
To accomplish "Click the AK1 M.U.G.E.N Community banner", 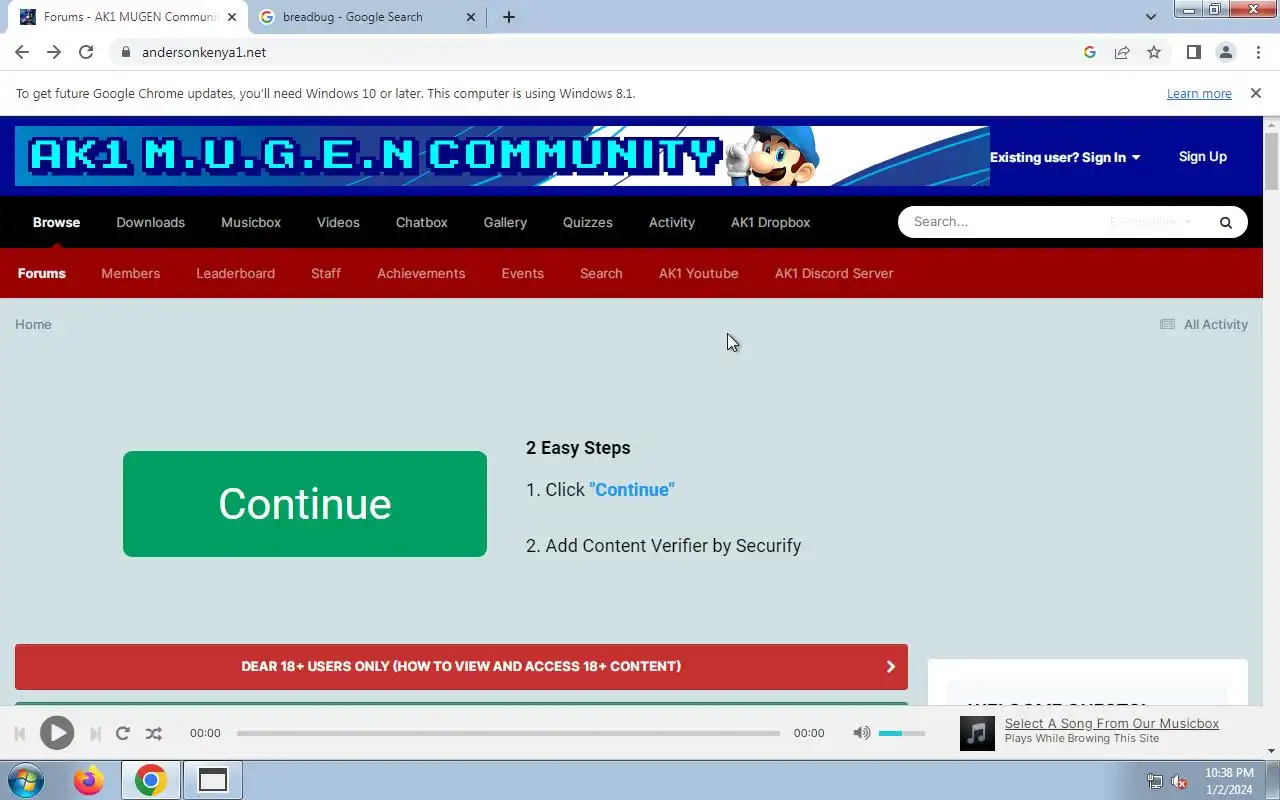I will (x=502, y=156).
